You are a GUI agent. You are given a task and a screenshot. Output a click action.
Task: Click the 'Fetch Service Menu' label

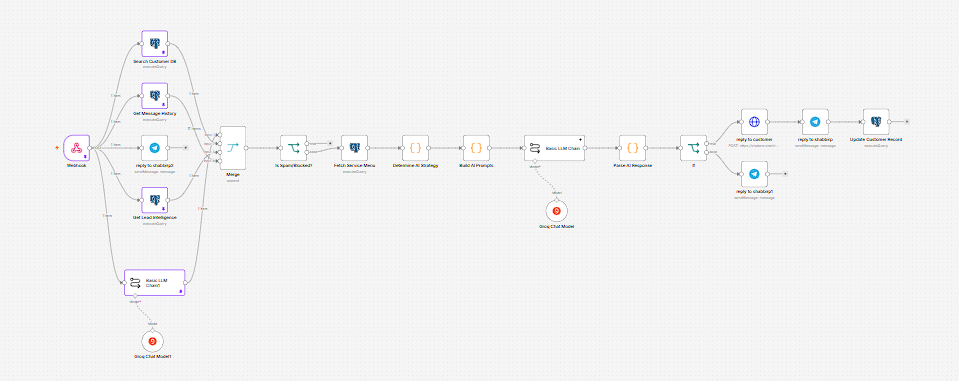click(354, 166)
